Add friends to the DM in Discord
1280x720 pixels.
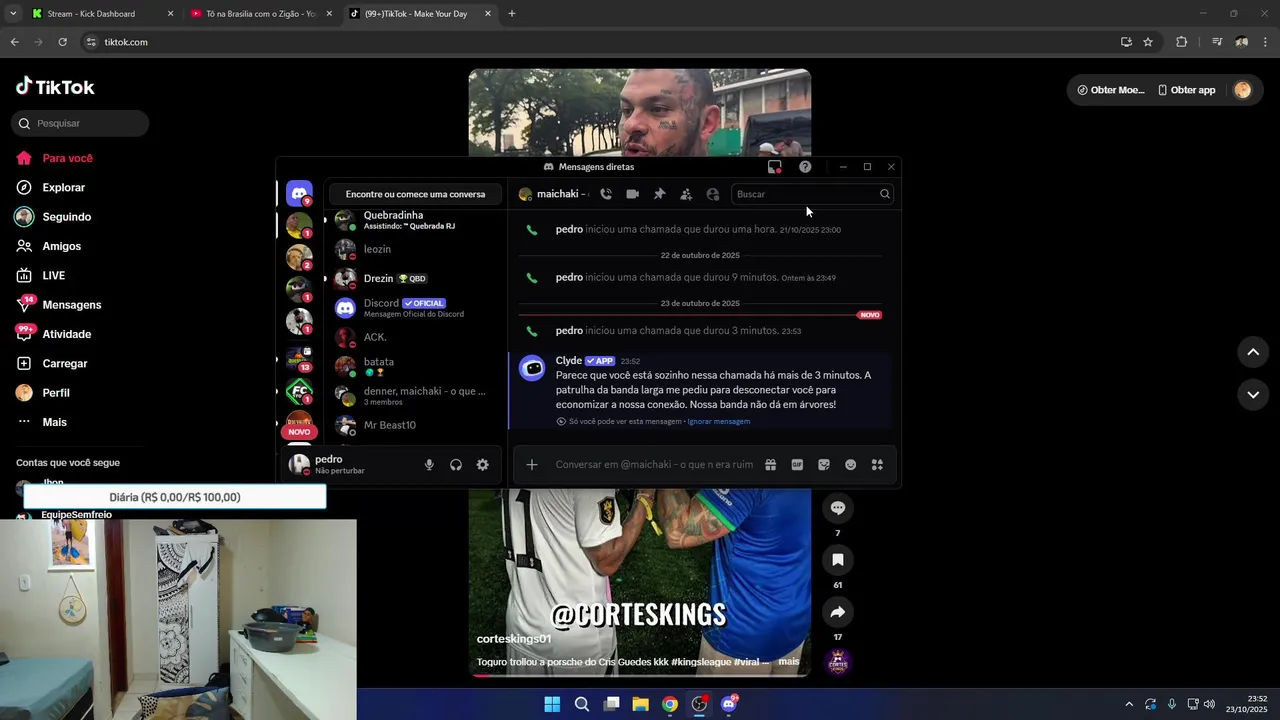pyautogui.click(x=686, y=194)
